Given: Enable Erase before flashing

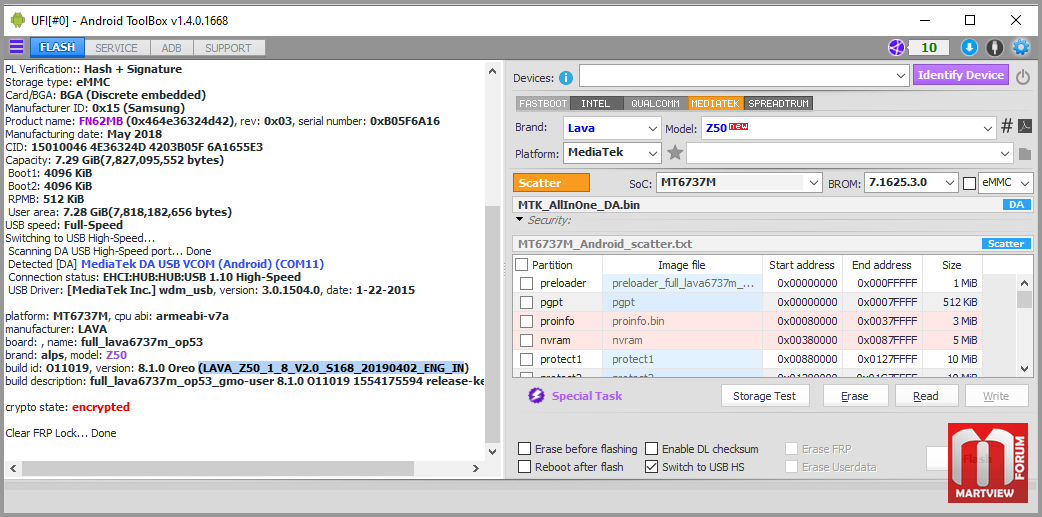Looking at the screenshot, I should (x=524, y=449).
